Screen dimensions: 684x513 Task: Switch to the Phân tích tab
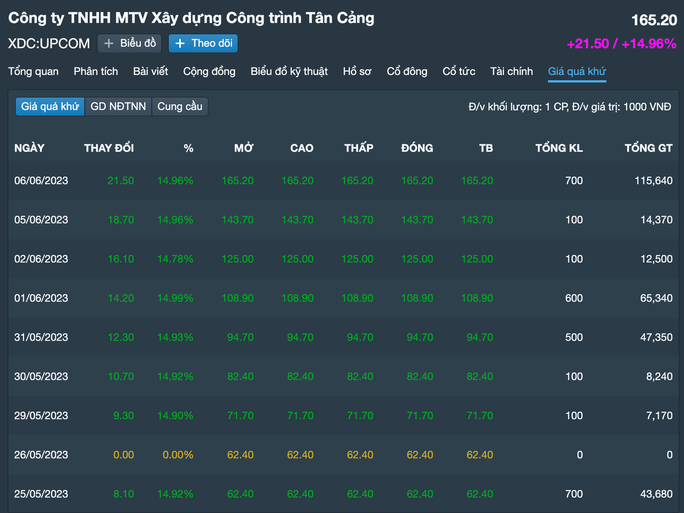tap(96, 72)
